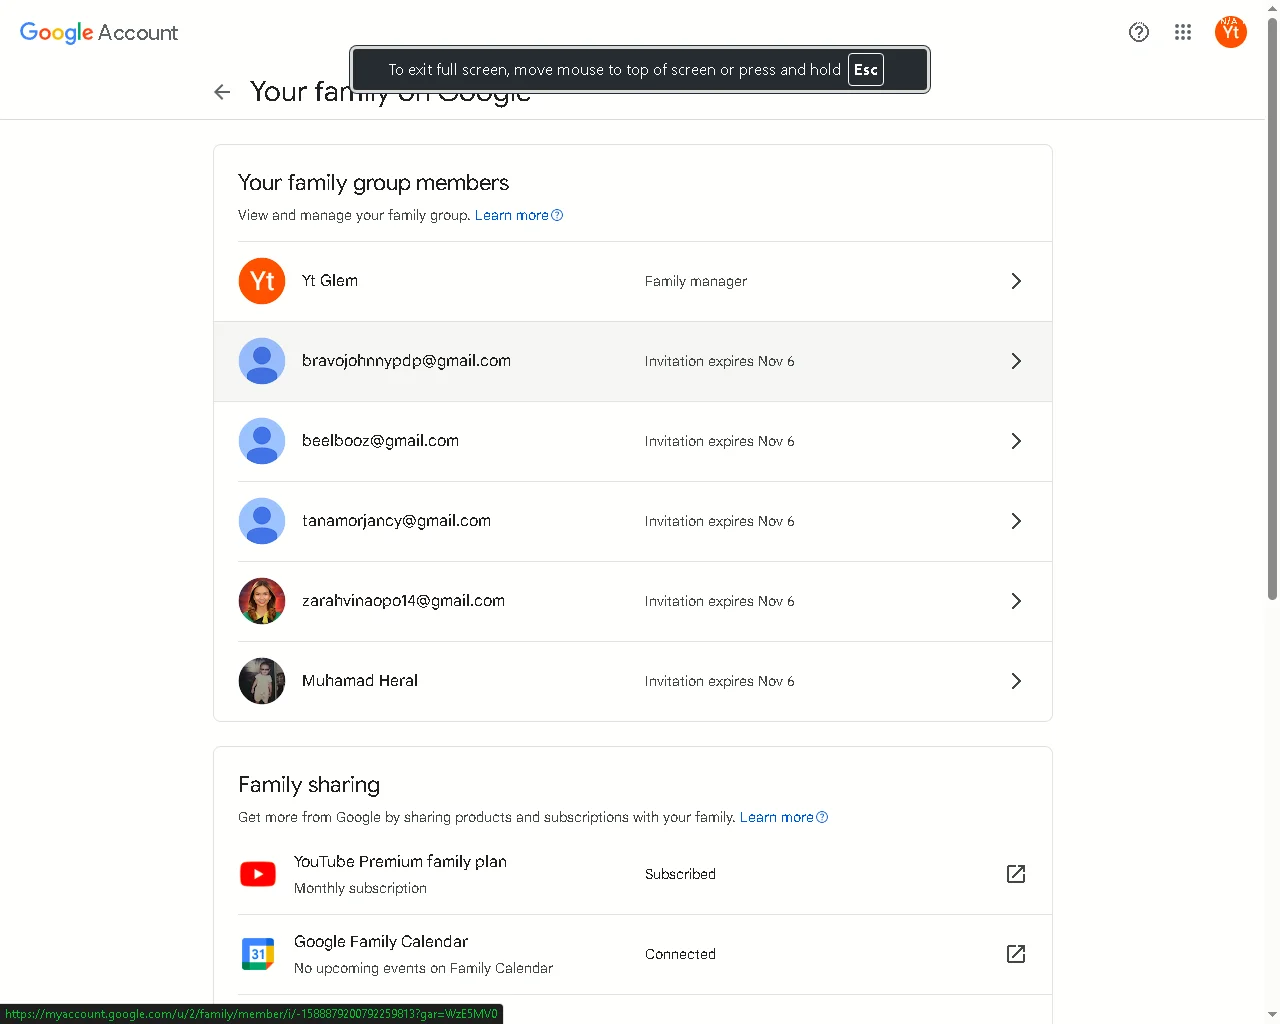Click help icon beside Family sharing Learn more
Image resolution: width=1280 pixels, height=1024 pixels.
click(822, 817)
